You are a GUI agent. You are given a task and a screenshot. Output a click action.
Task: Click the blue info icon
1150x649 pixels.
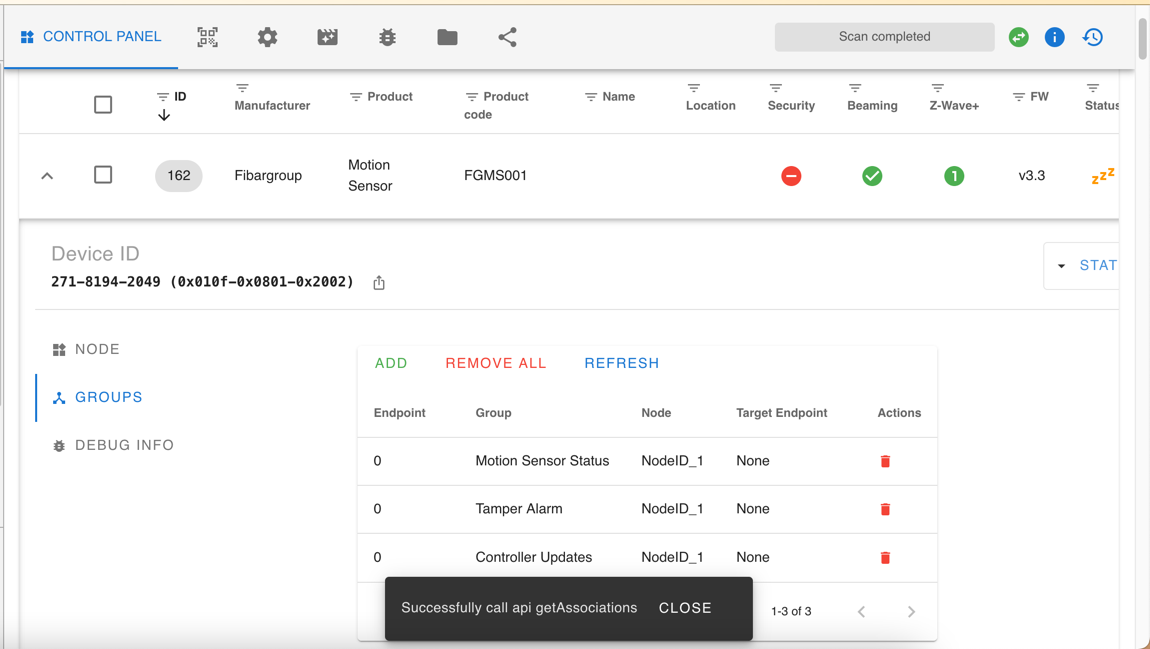[1054, 36]
